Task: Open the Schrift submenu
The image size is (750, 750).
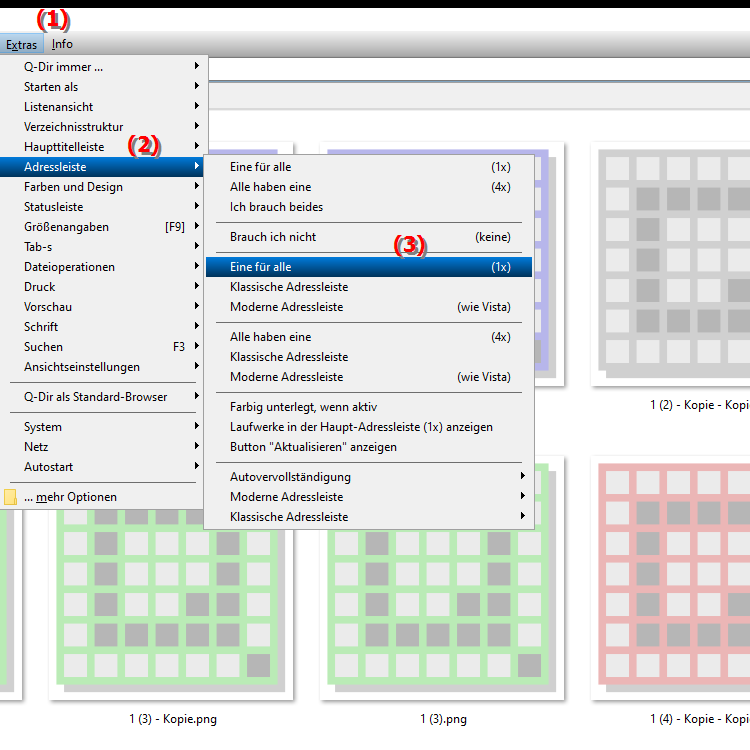Action: coord(103,327)
